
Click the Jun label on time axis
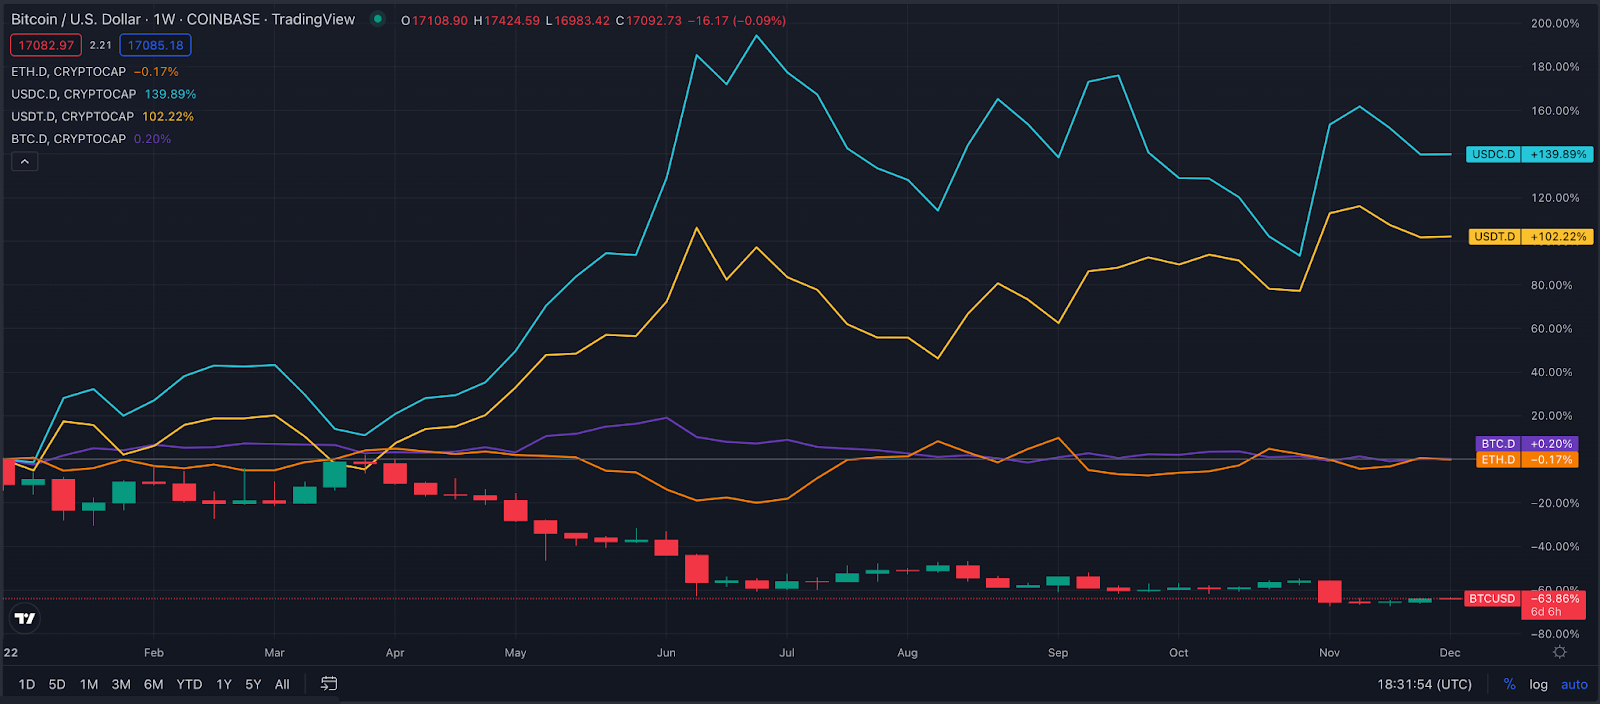pyautogui.click(x=666, y=652)
